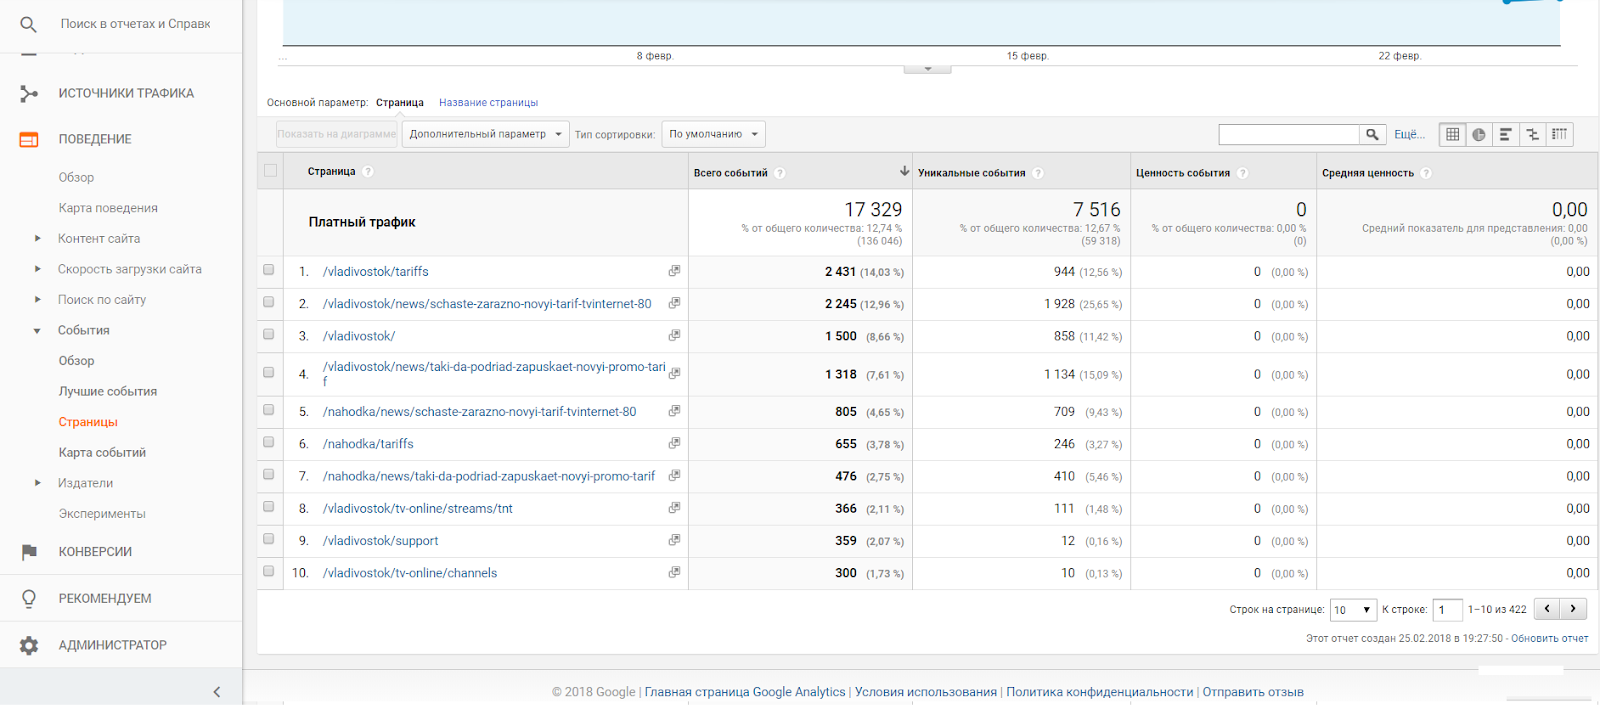Check the box for /nahodka/tariffs row
This screenshot has width=1600, height=709.
(x=268, y=442)
